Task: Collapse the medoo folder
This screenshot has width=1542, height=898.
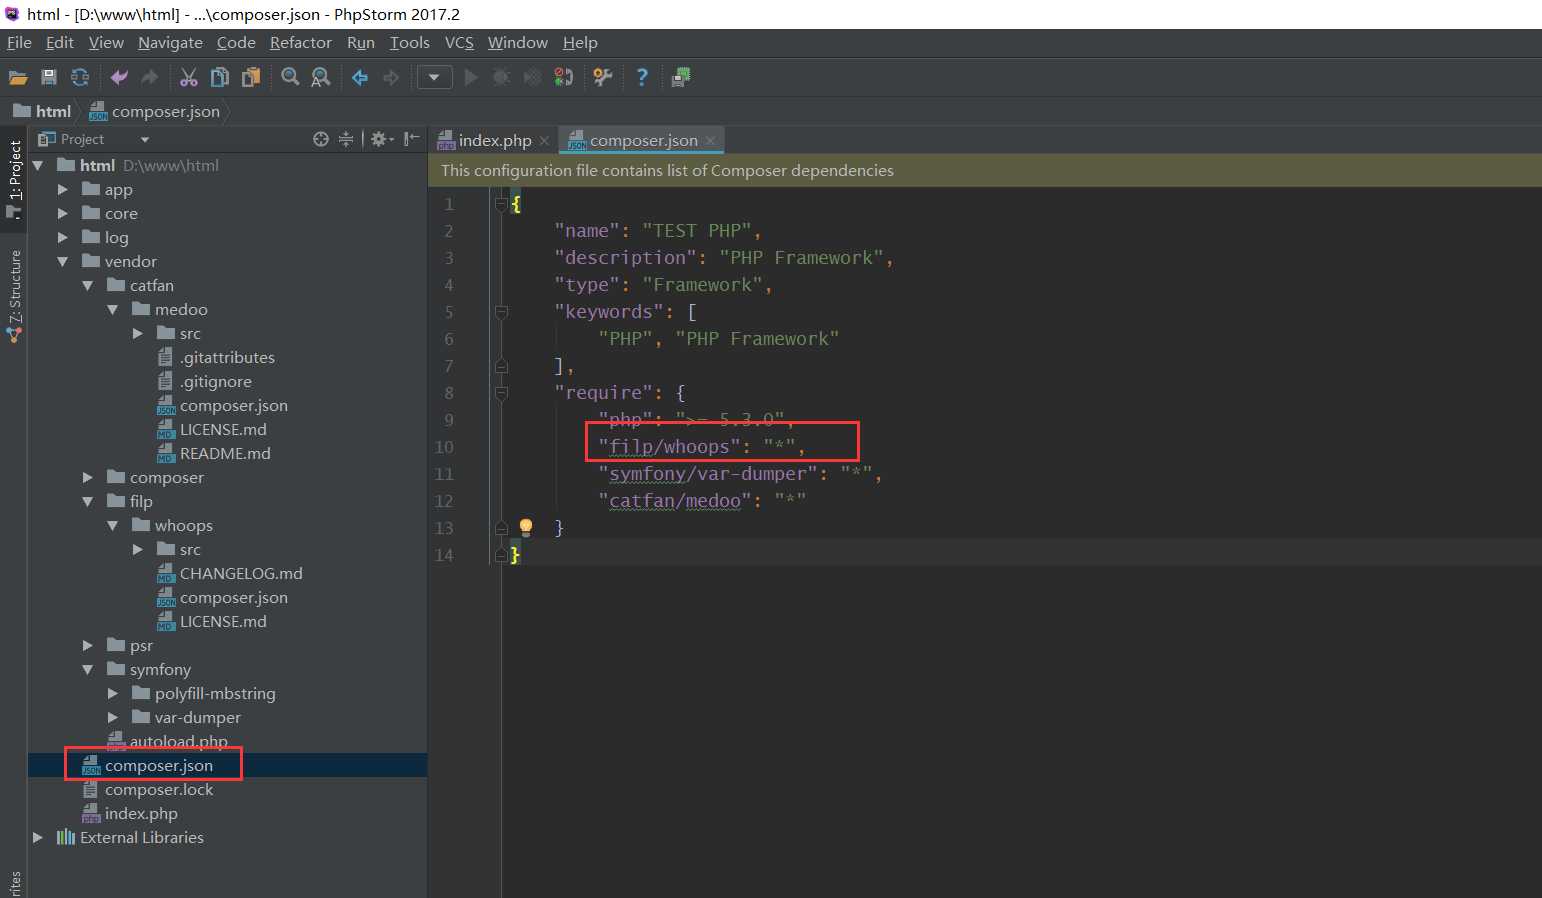Action: (112, 309)
